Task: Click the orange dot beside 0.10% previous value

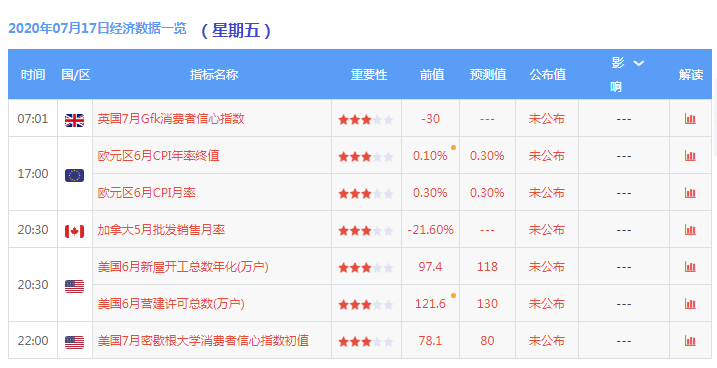Action: (x=453, y=148)
